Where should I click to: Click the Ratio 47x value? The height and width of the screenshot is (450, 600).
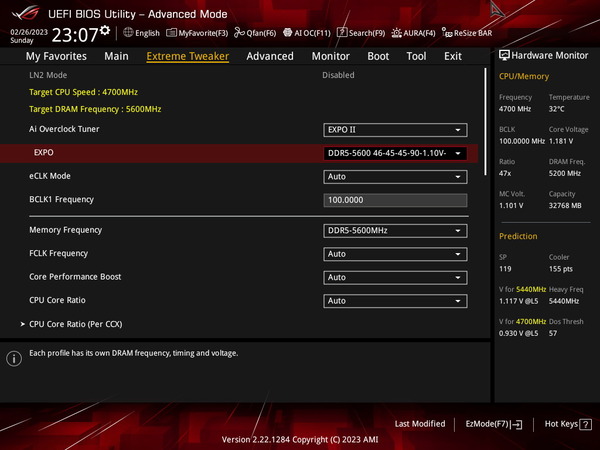[505, 173]
